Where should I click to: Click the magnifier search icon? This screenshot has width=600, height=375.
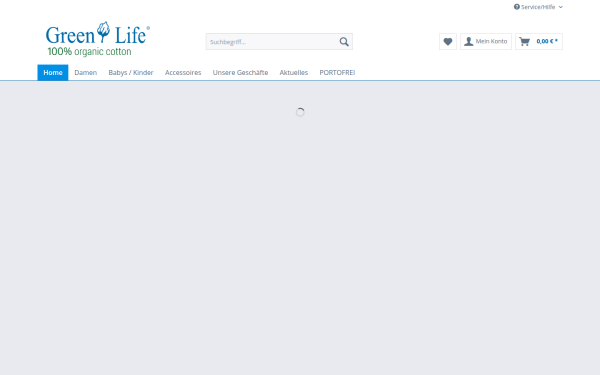(x=344, y=42)
